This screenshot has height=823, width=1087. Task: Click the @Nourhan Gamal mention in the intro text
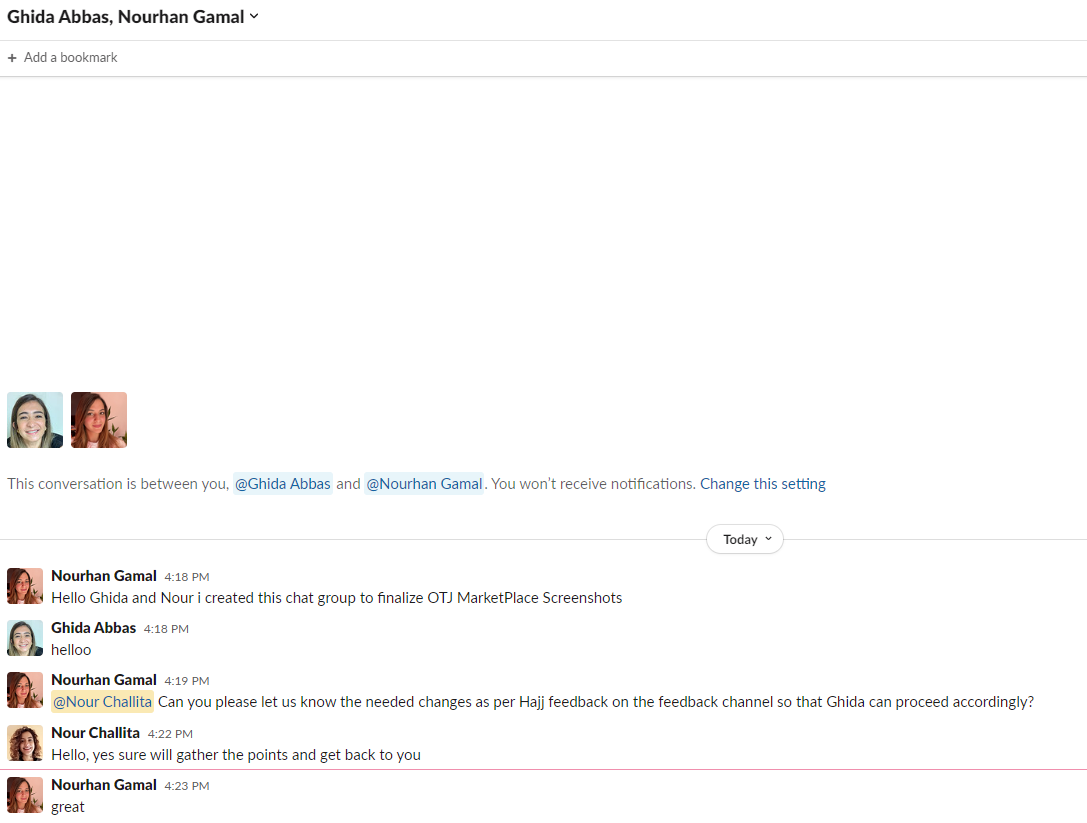click(424, 484)
